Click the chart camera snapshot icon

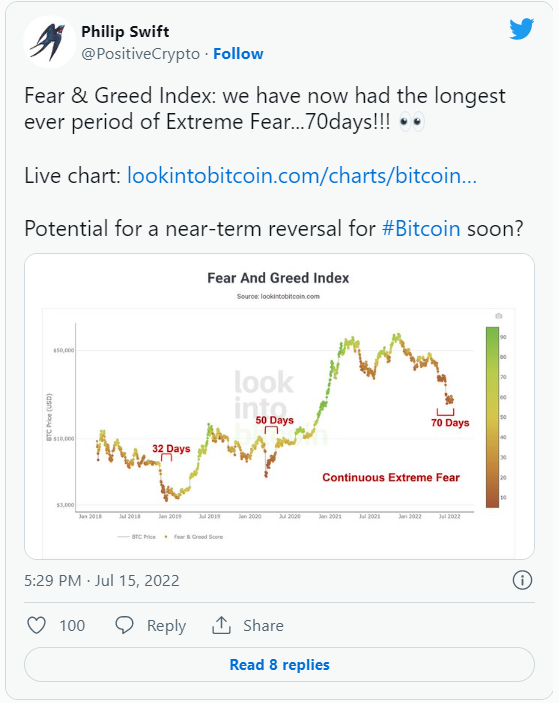(x=498, y=316)
